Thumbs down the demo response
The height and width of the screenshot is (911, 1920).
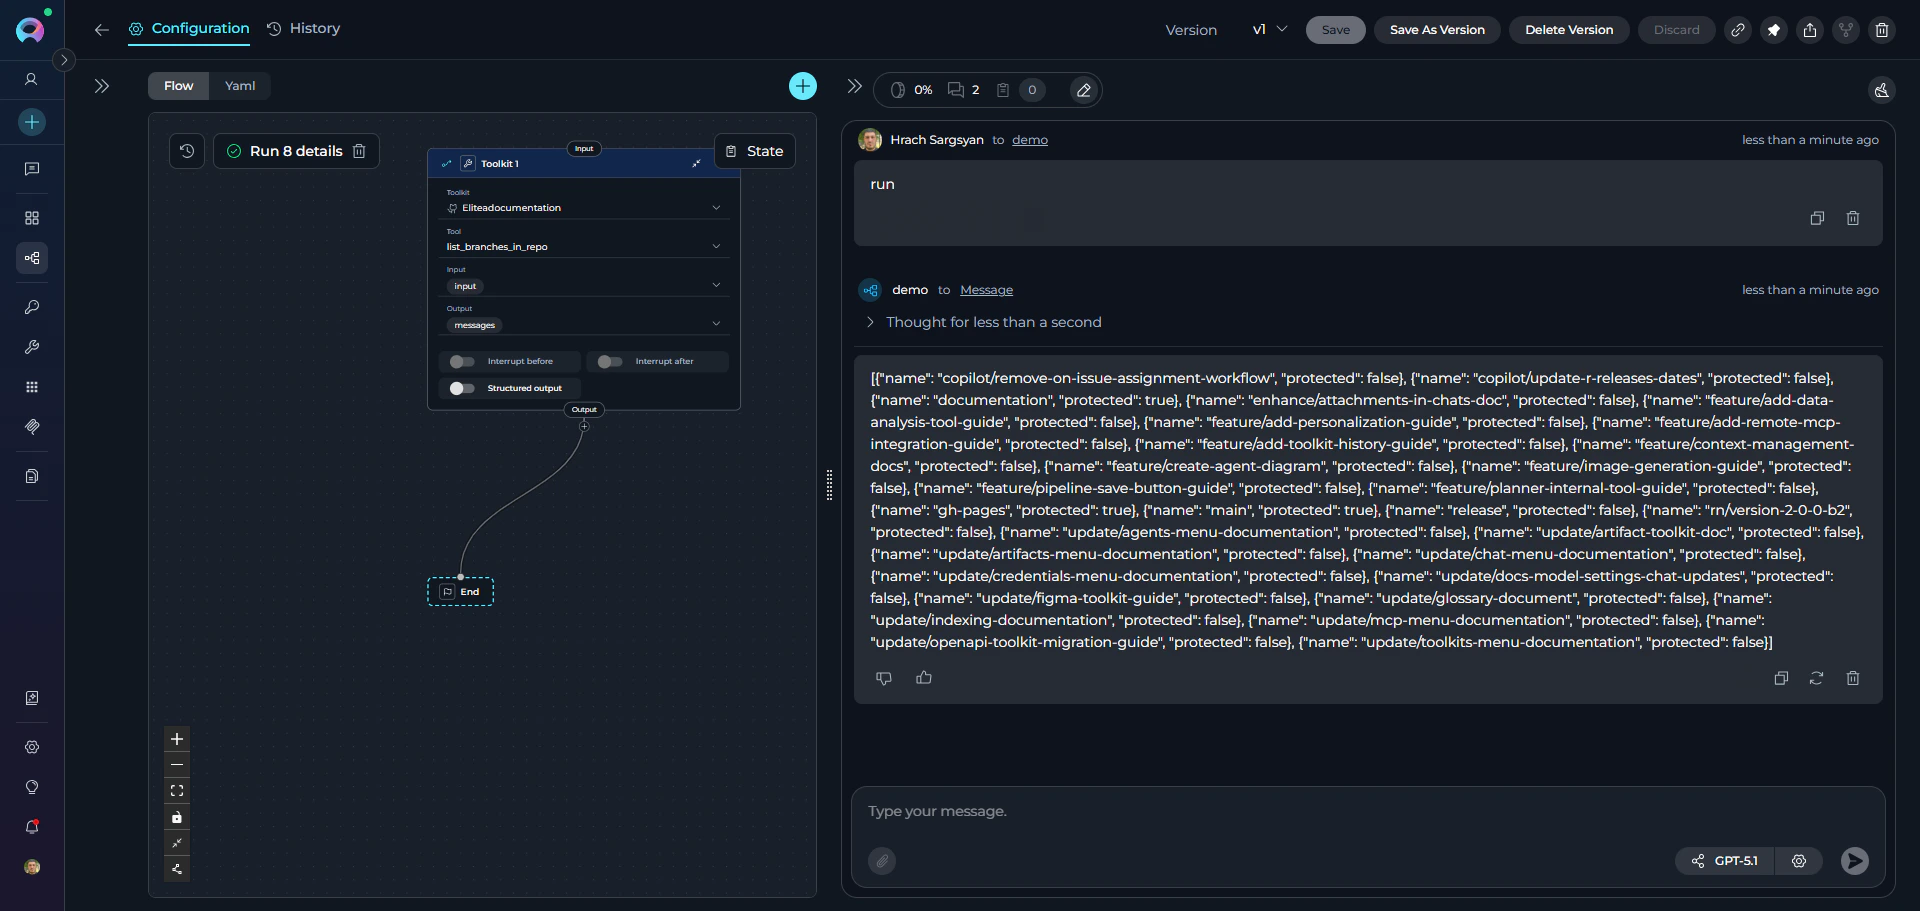pyautogui.click(x=884, y=678)
